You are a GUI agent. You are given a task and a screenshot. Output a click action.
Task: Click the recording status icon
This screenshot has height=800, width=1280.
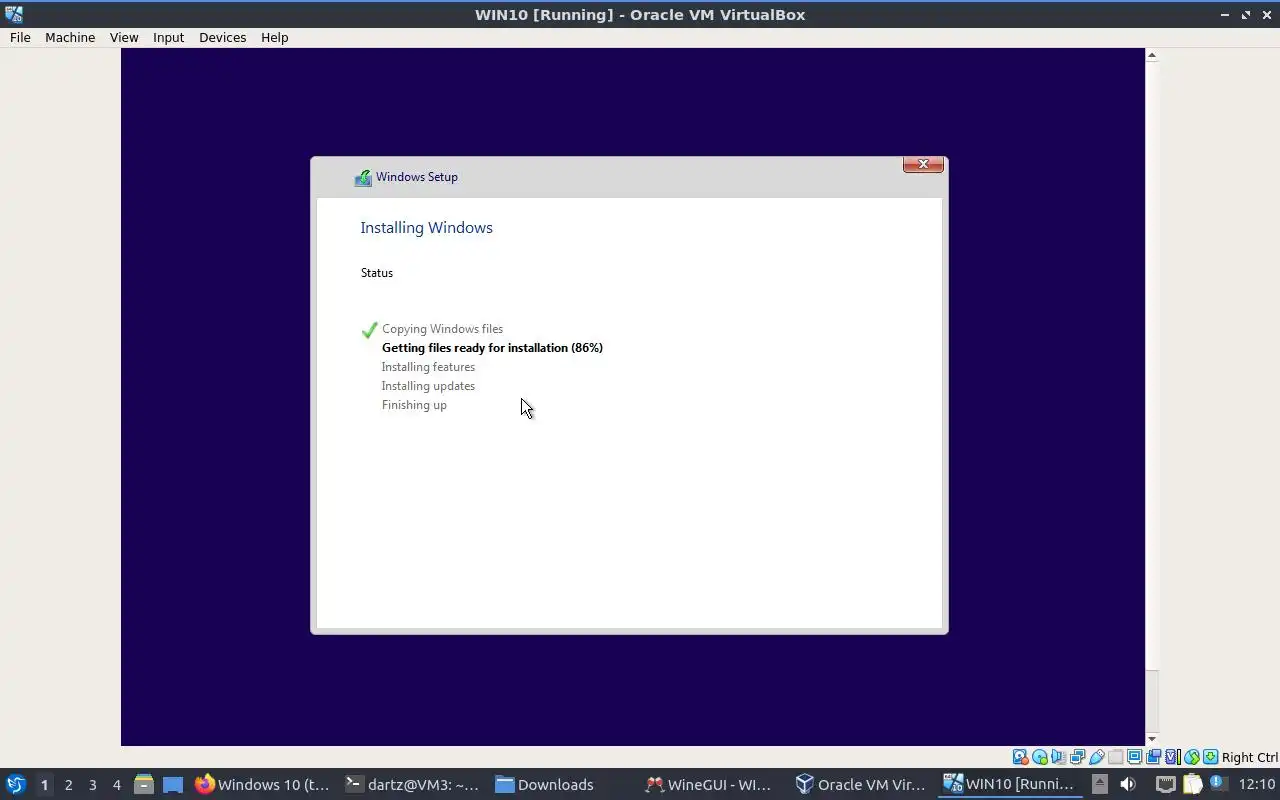tap(1153, 757)
